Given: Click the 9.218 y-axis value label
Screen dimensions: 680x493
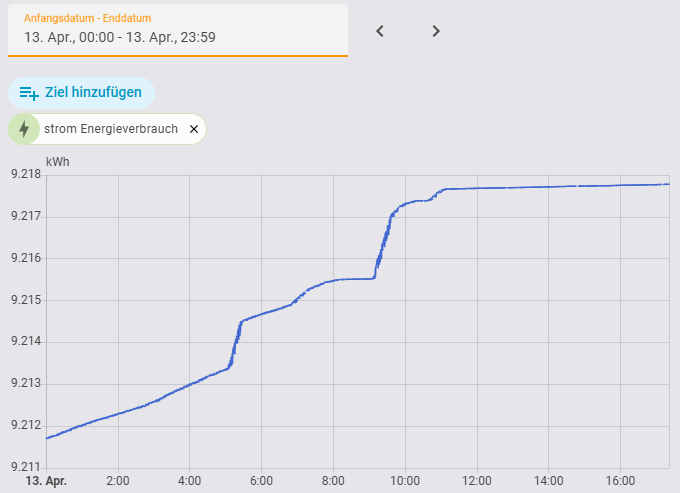Looking at the screenshot, I should [25, 174].
